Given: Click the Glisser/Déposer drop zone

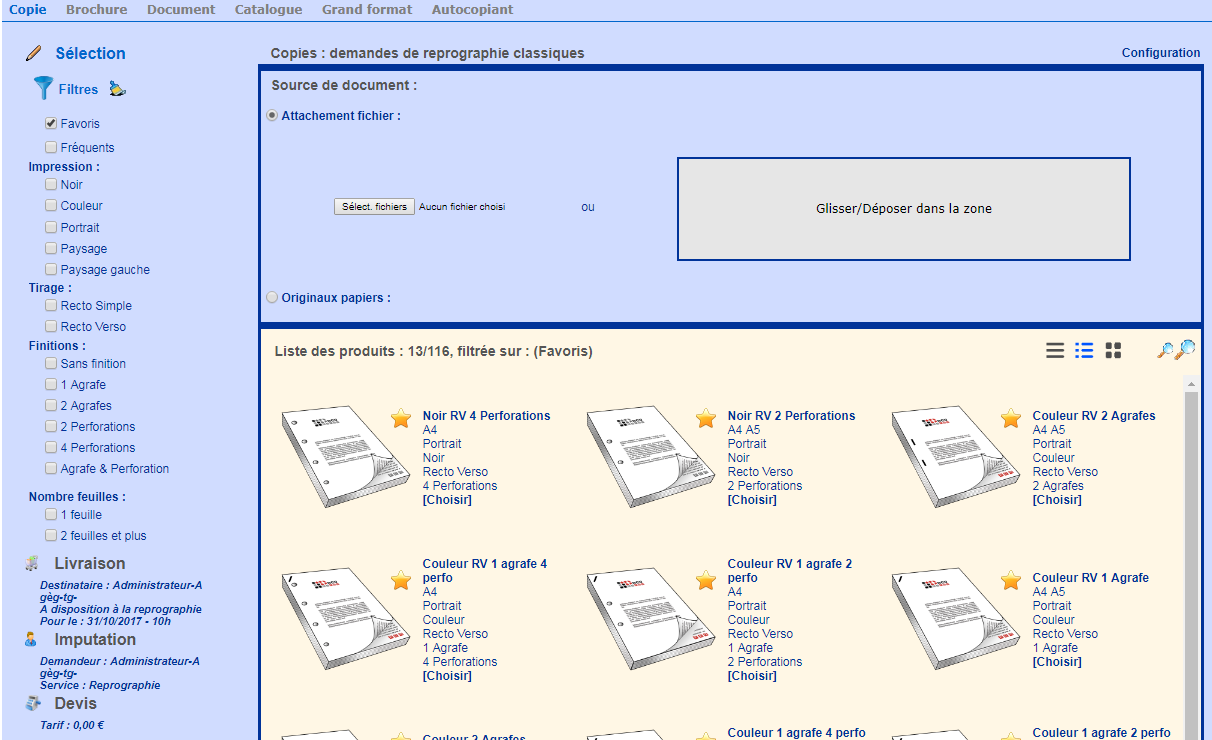Looking at the screenshot, I should pyautogui.click(x=904, y=209).
